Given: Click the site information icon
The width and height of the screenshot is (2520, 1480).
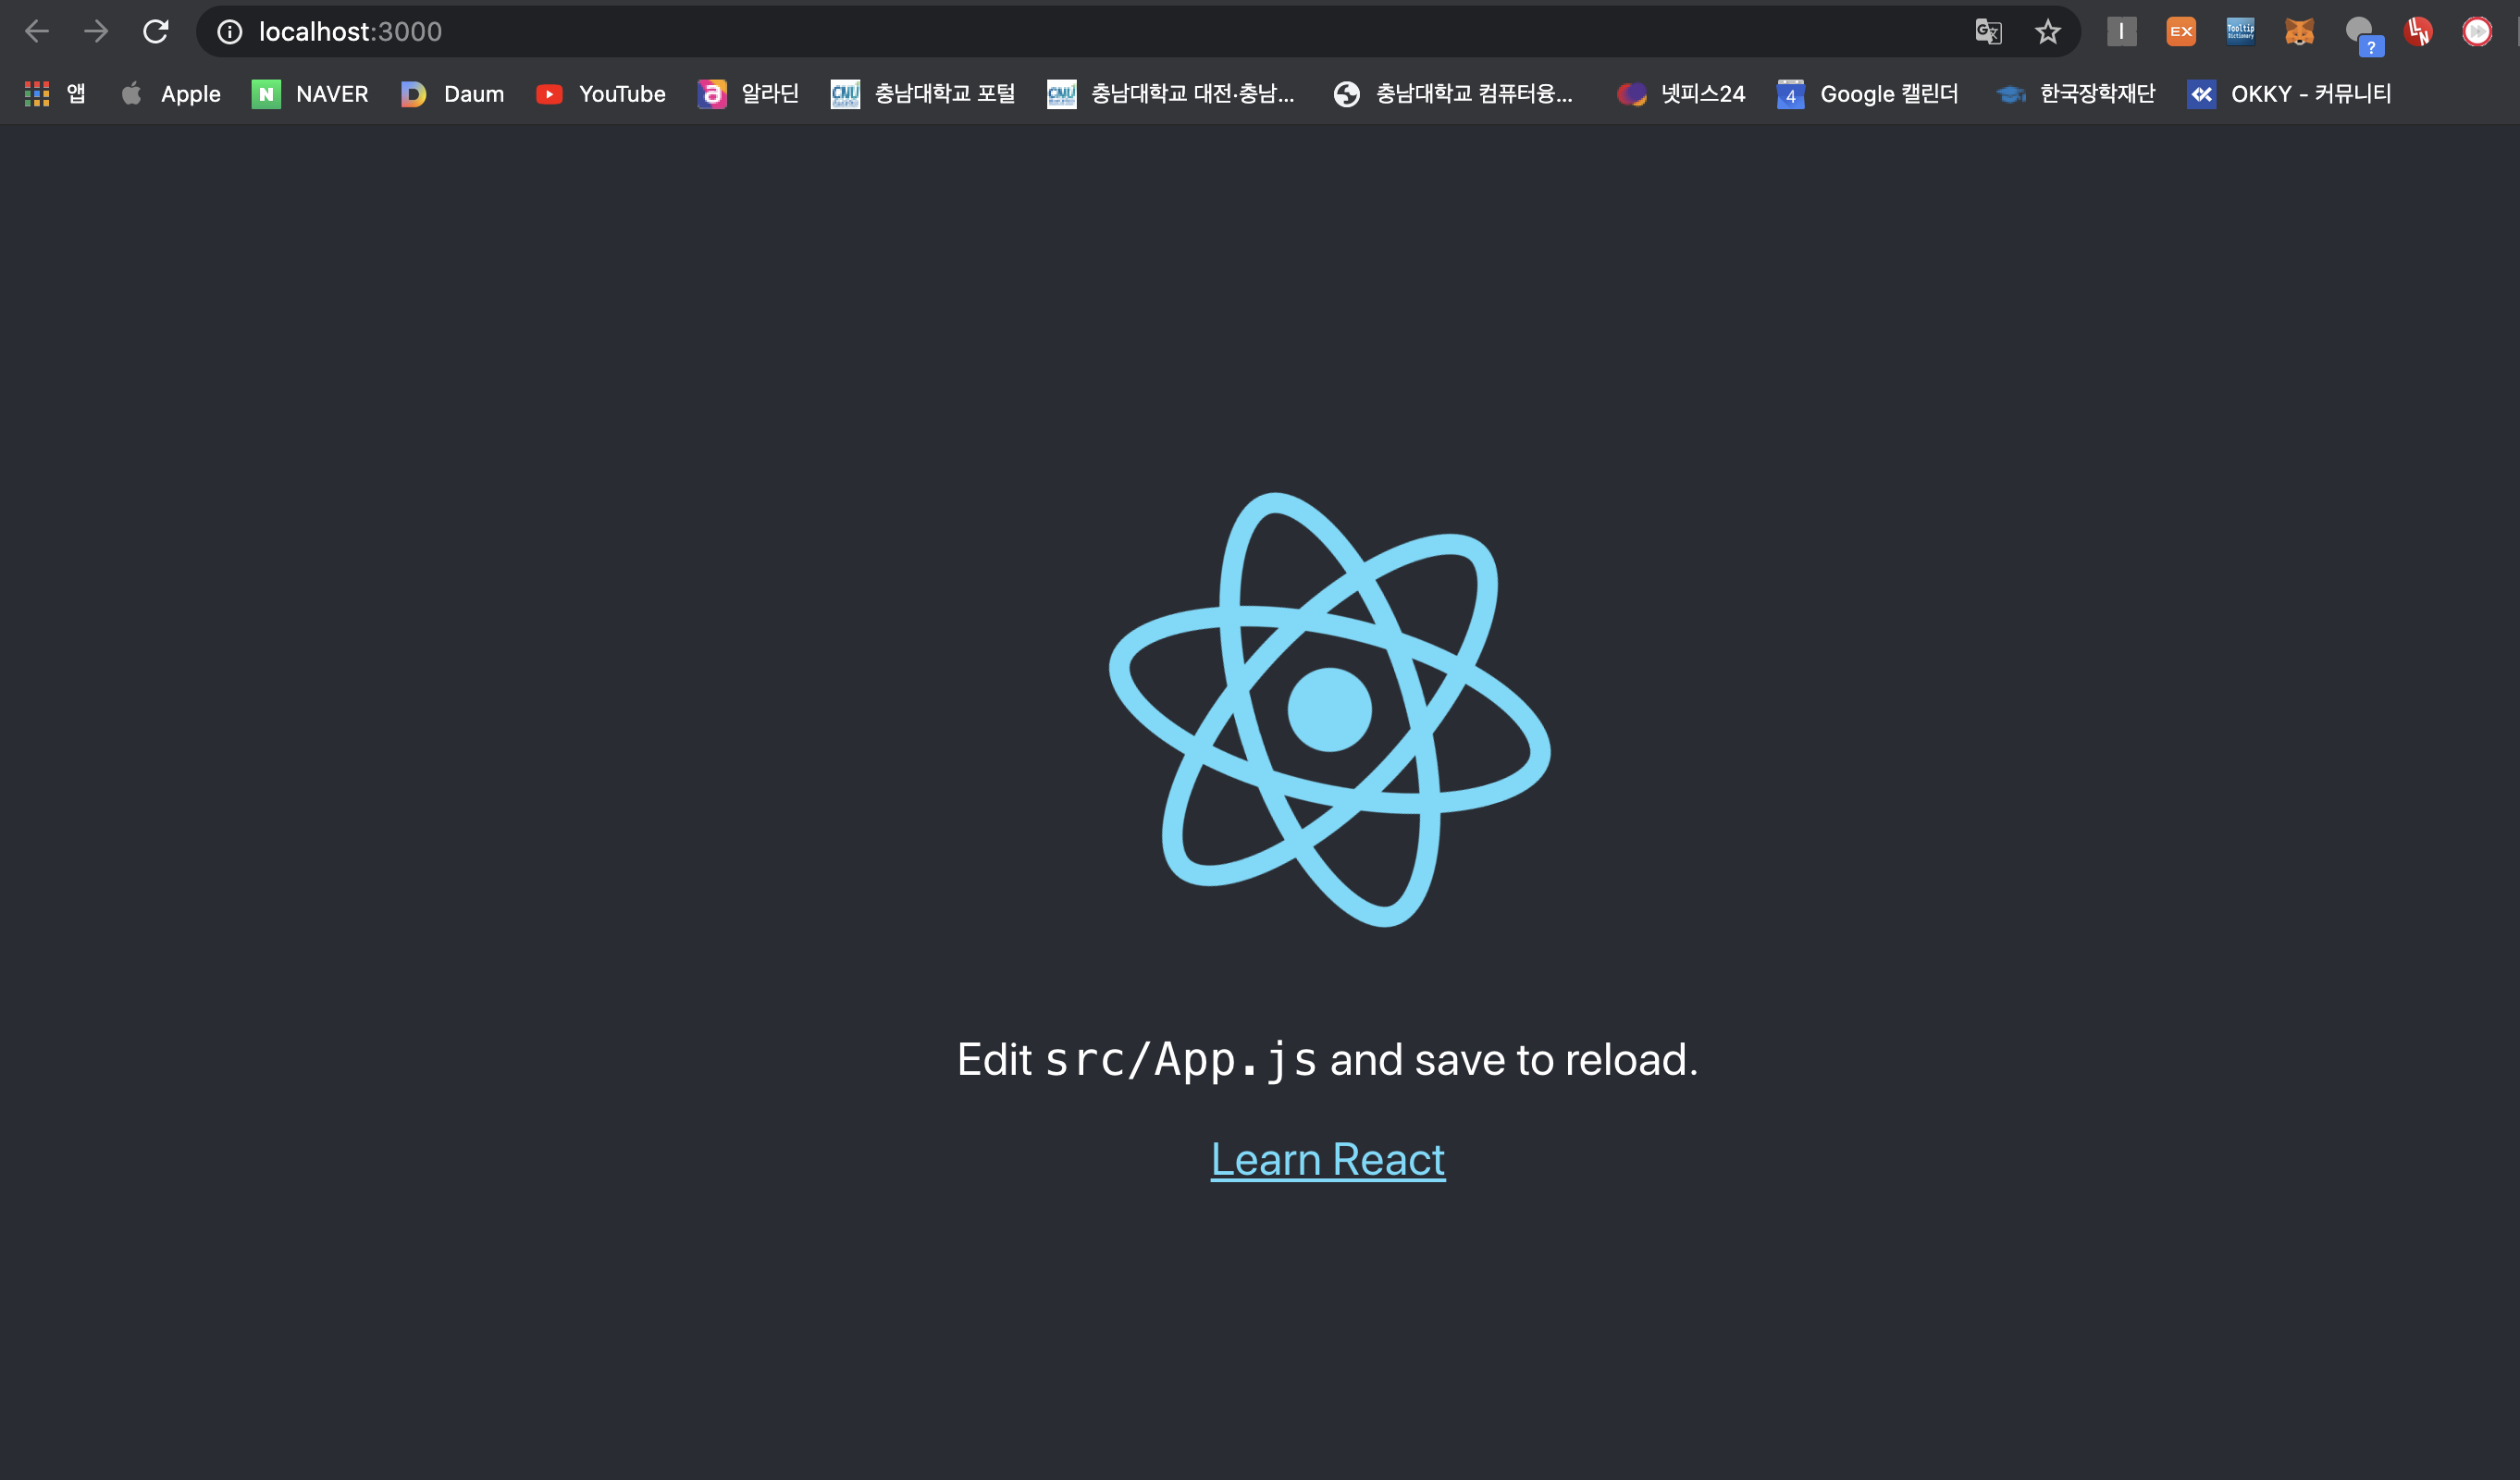Looking at the screenshot, I should click(230, 32).
